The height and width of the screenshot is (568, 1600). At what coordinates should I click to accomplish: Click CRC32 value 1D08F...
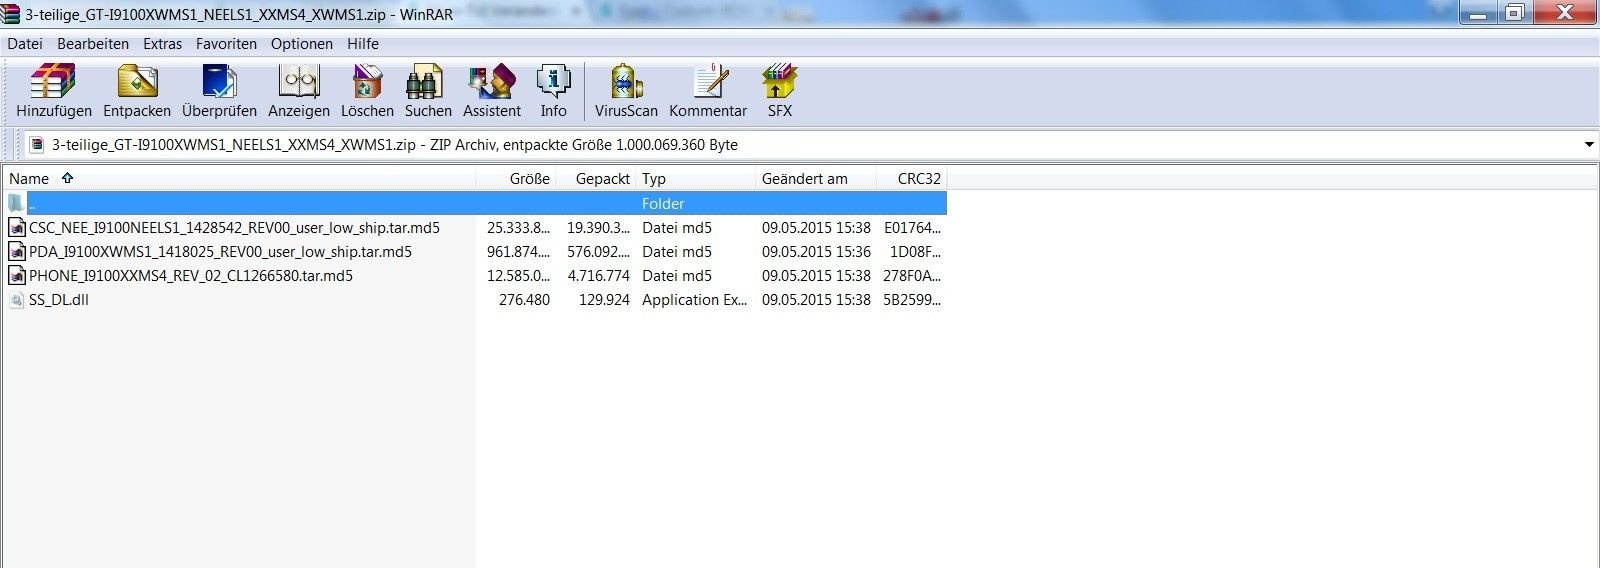(915, 252)
